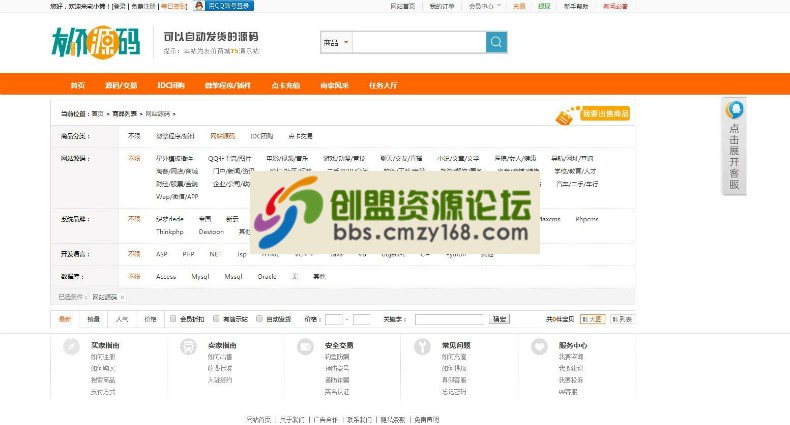790x425 pixels.
Task: Click the 买家指南 heading link
Action: [105, 345]
